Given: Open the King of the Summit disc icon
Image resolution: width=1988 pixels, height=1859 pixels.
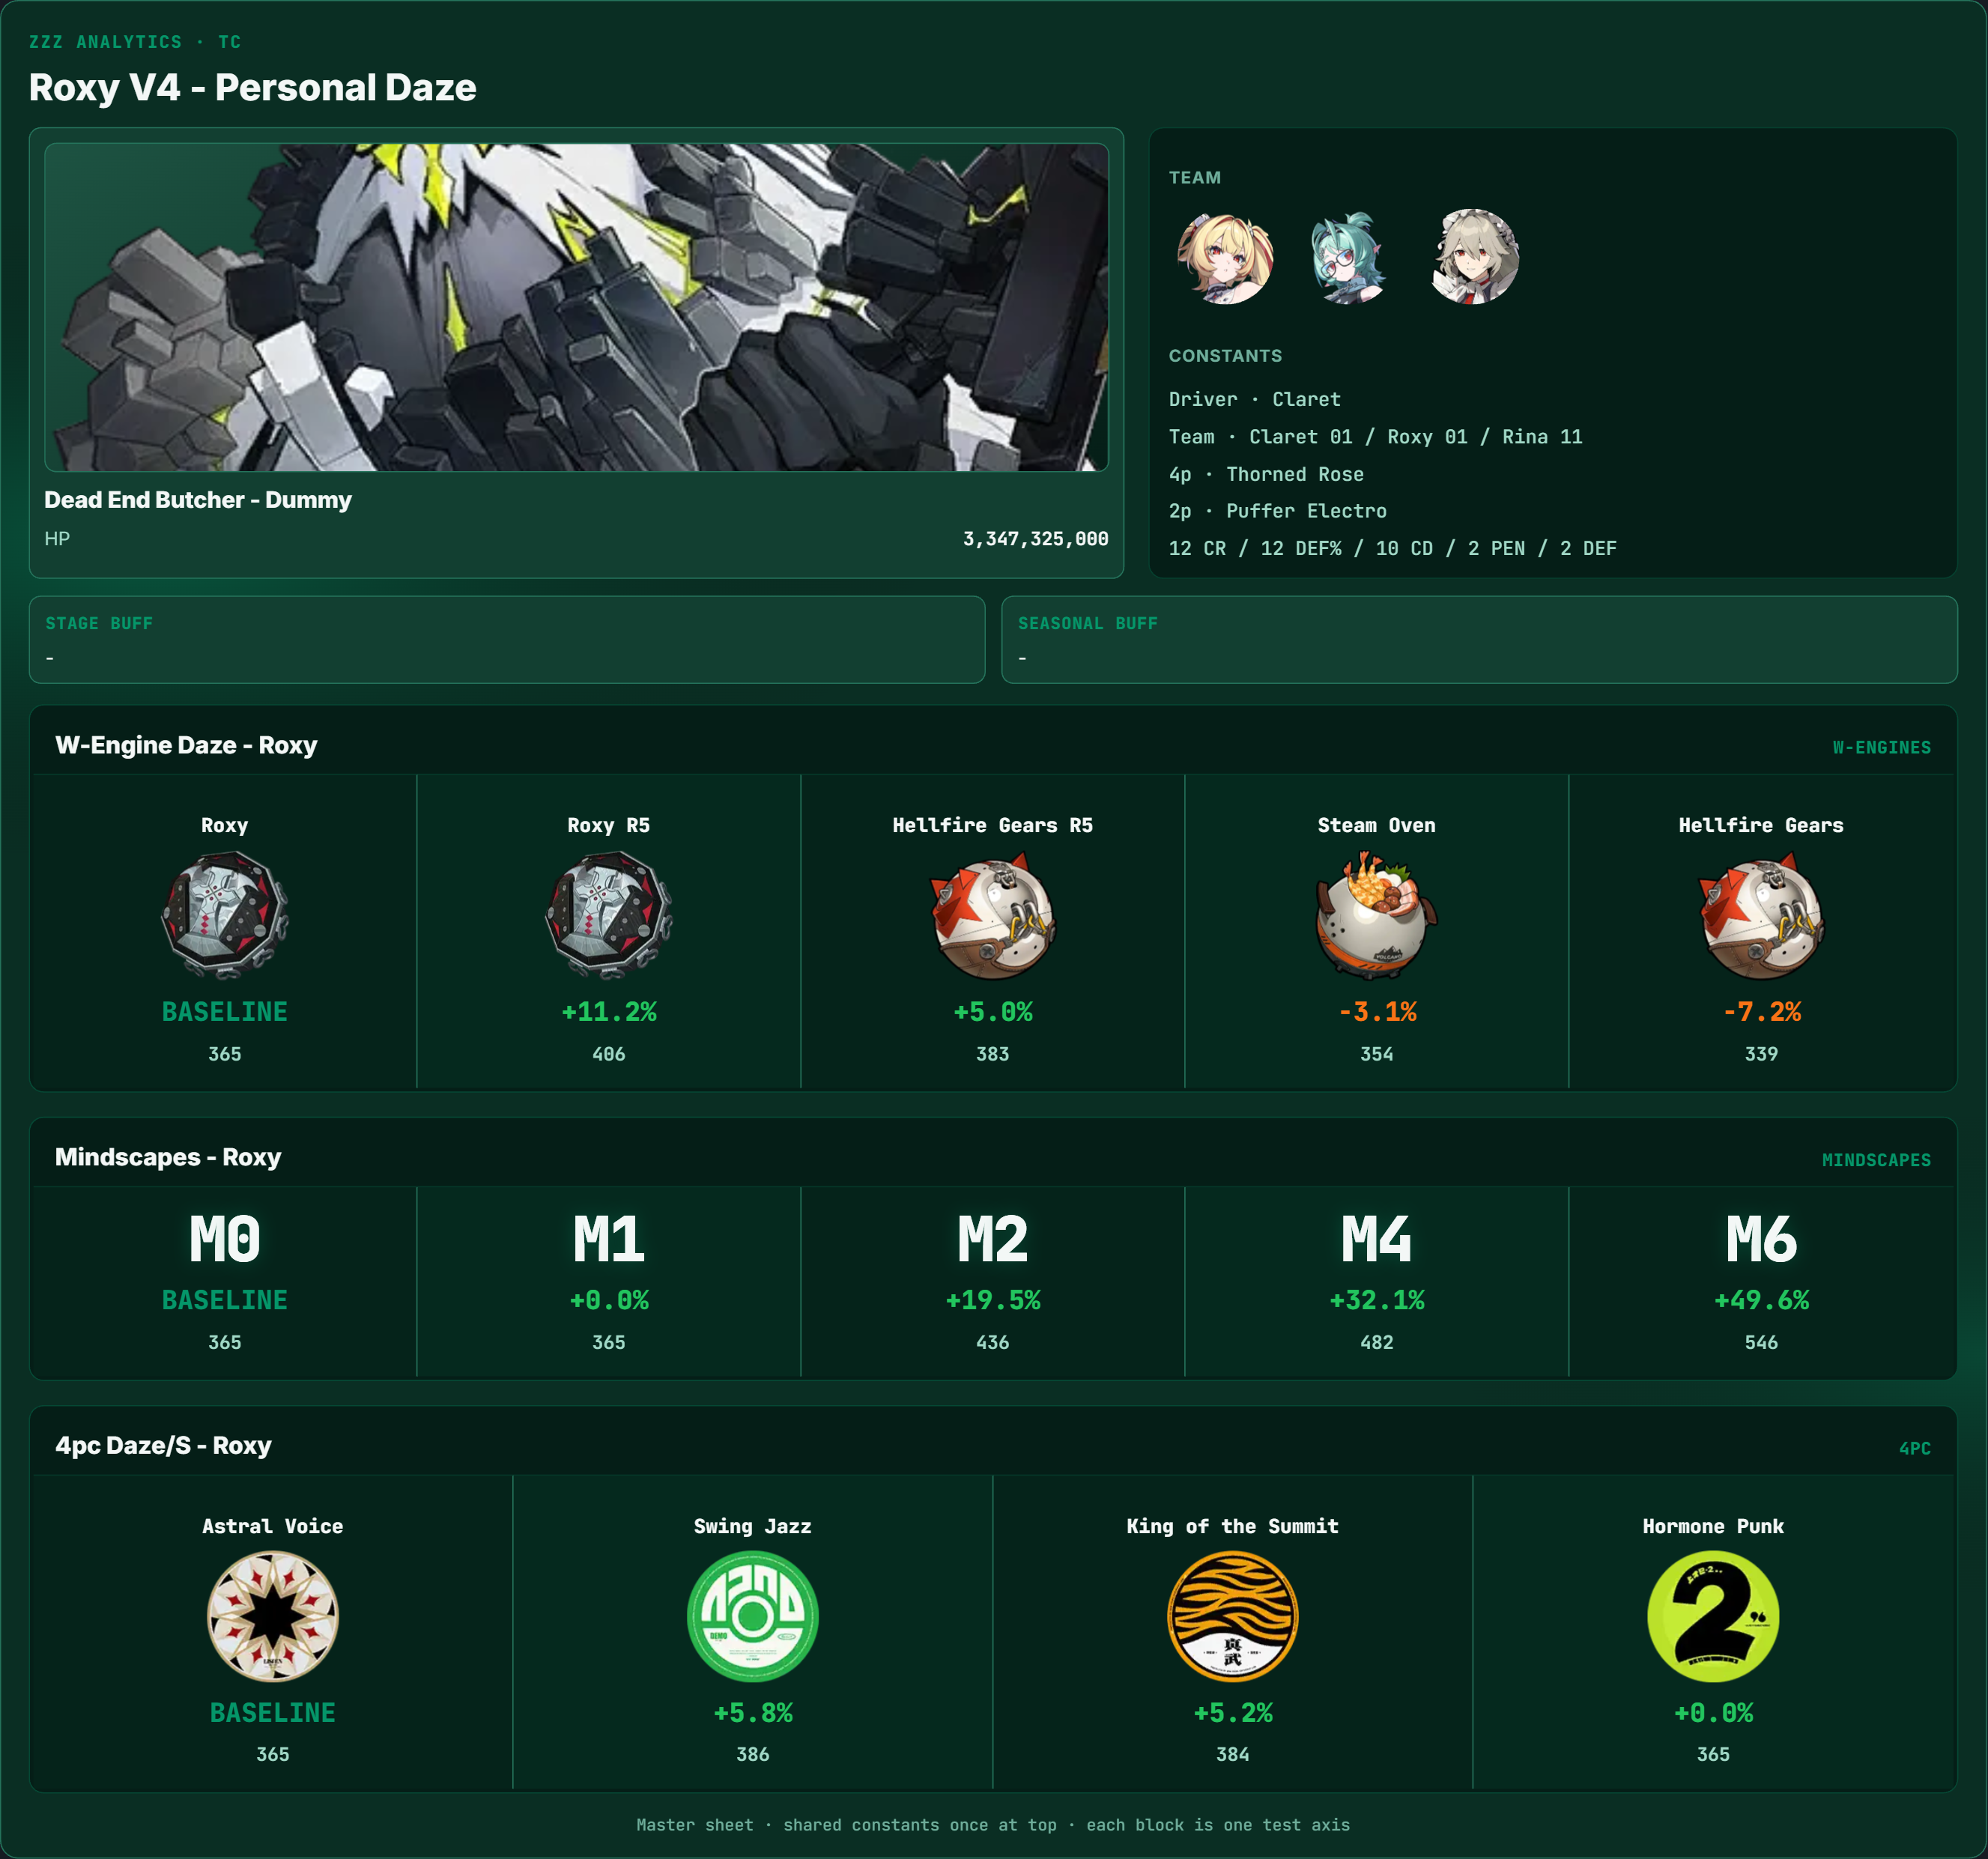Looking at the screenshot, I should tap(1233, 1616).
